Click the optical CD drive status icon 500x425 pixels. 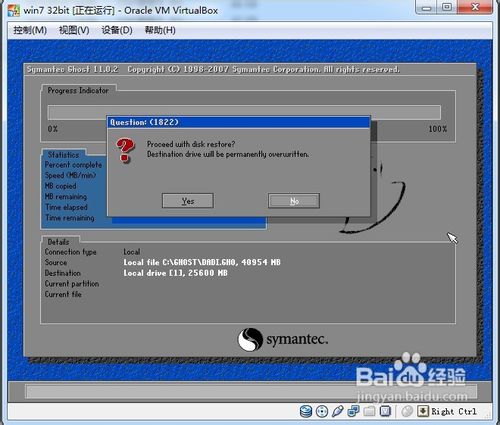tap(322, 411)
